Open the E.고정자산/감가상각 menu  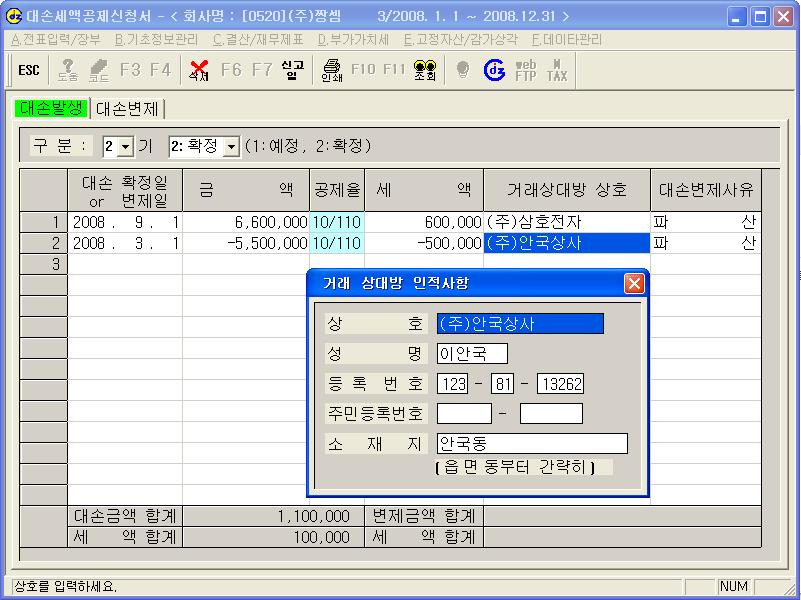[x=460, y=40]
